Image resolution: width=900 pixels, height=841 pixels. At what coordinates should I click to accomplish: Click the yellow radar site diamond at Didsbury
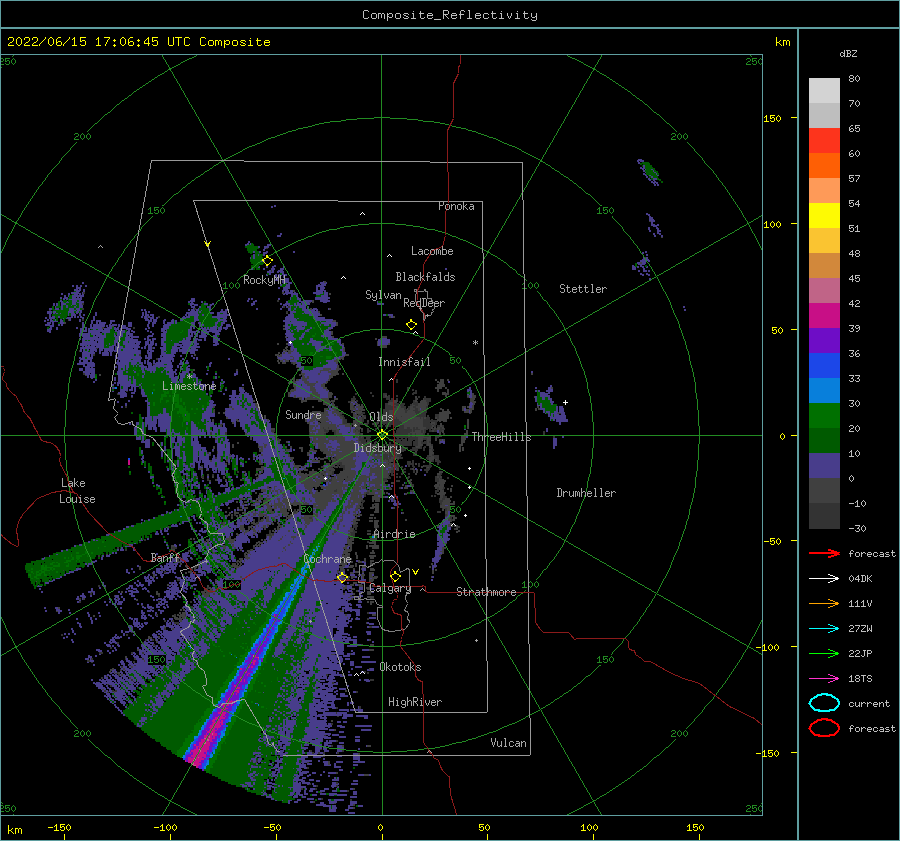(x=382, y=435)
